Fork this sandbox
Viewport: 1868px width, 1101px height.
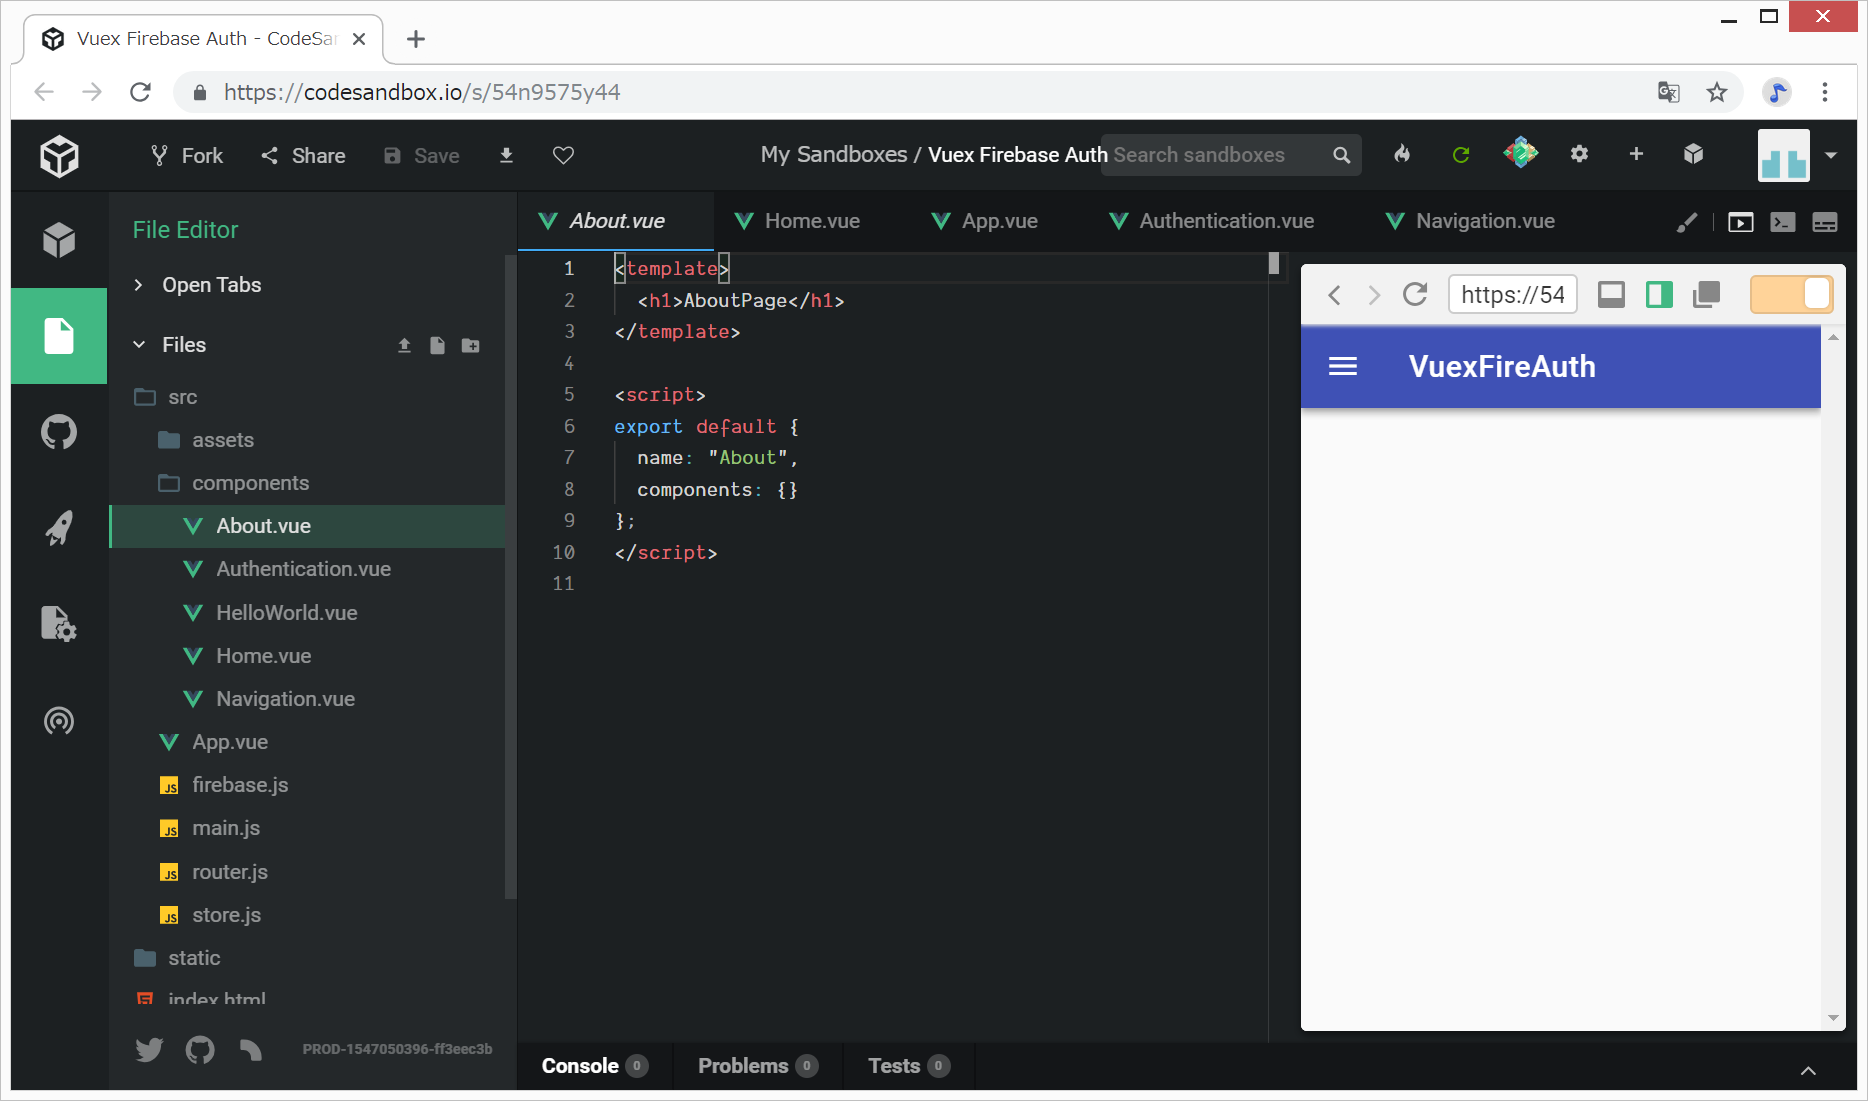tap(187, 155)
